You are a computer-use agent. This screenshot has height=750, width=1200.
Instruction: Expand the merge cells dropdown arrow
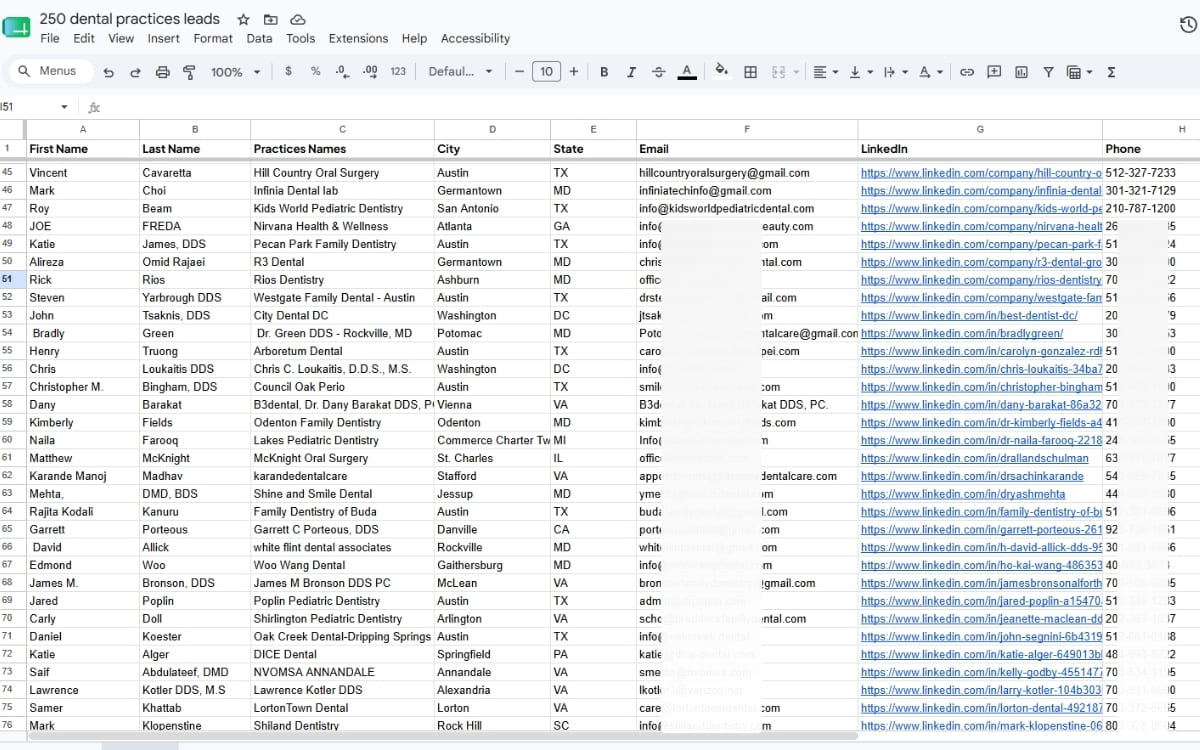click(796, 72)
